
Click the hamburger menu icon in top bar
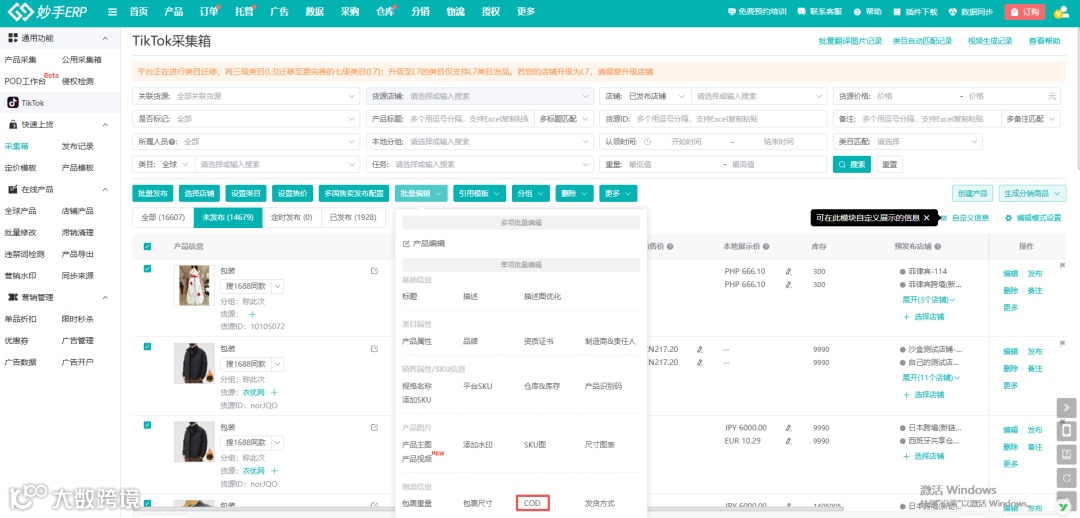(x=112, y=12)
